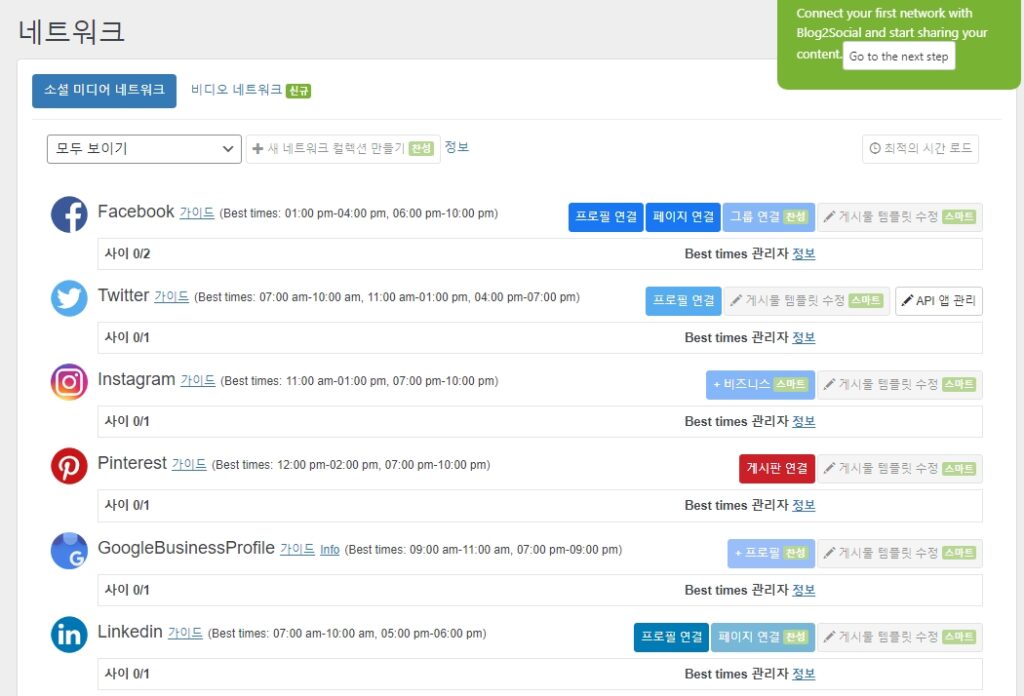The height and width of the screenshot is (696, 1024).
Task: Open 정보 link in Pinterest Best times row
Action: tap(804, 505)
